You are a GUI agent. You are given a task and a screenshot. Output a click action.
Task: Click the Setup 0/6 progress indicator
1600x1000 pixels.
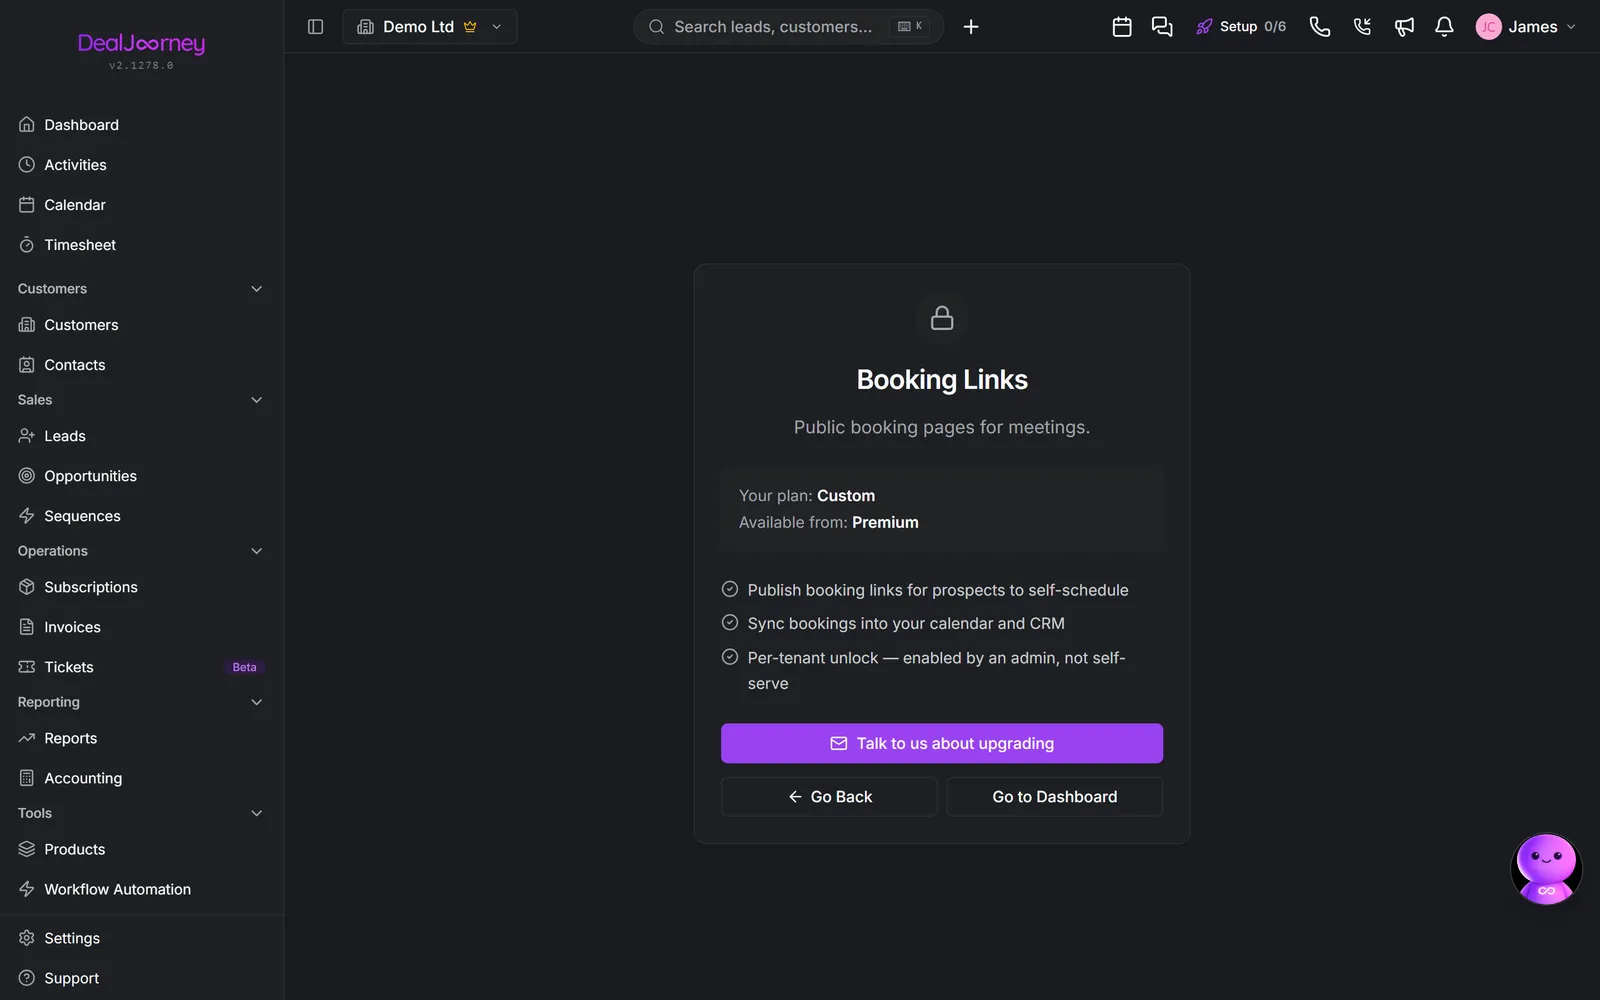1241,27
